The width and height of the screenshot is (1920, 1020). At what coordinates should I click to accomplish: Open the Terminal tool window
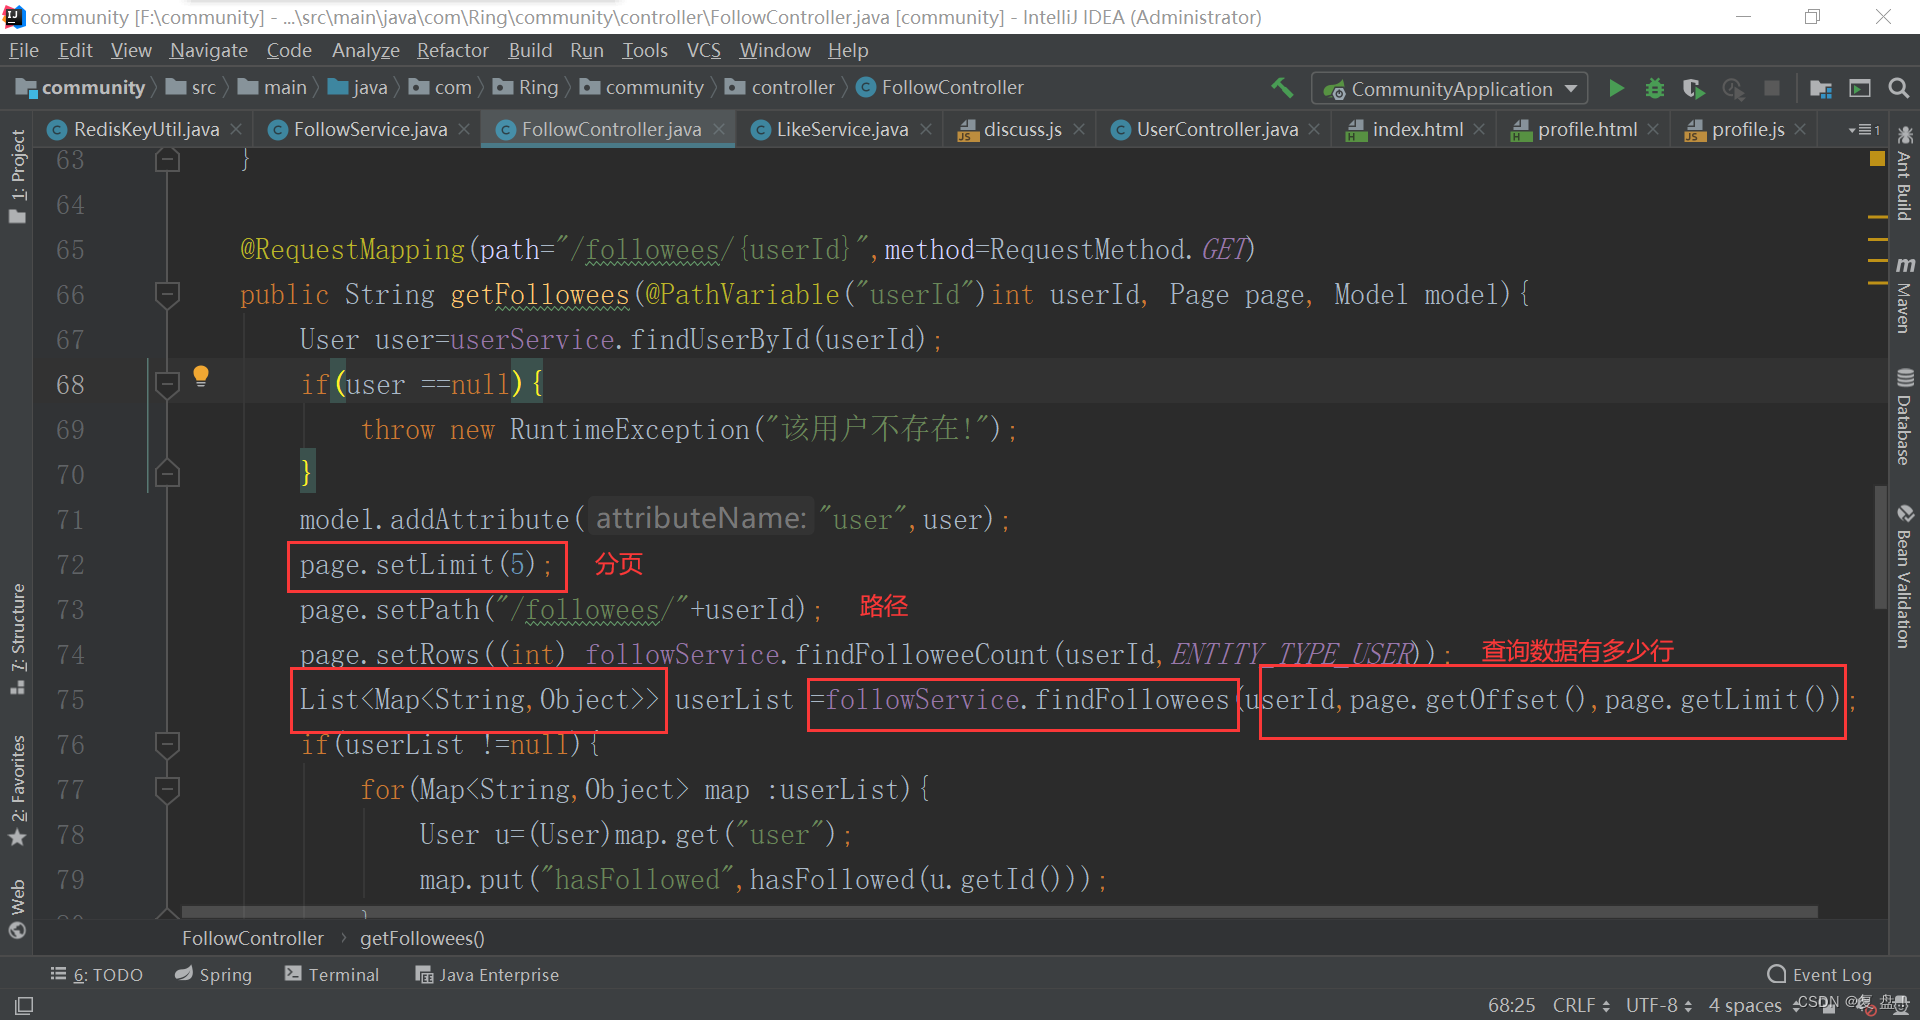point(332,975)
